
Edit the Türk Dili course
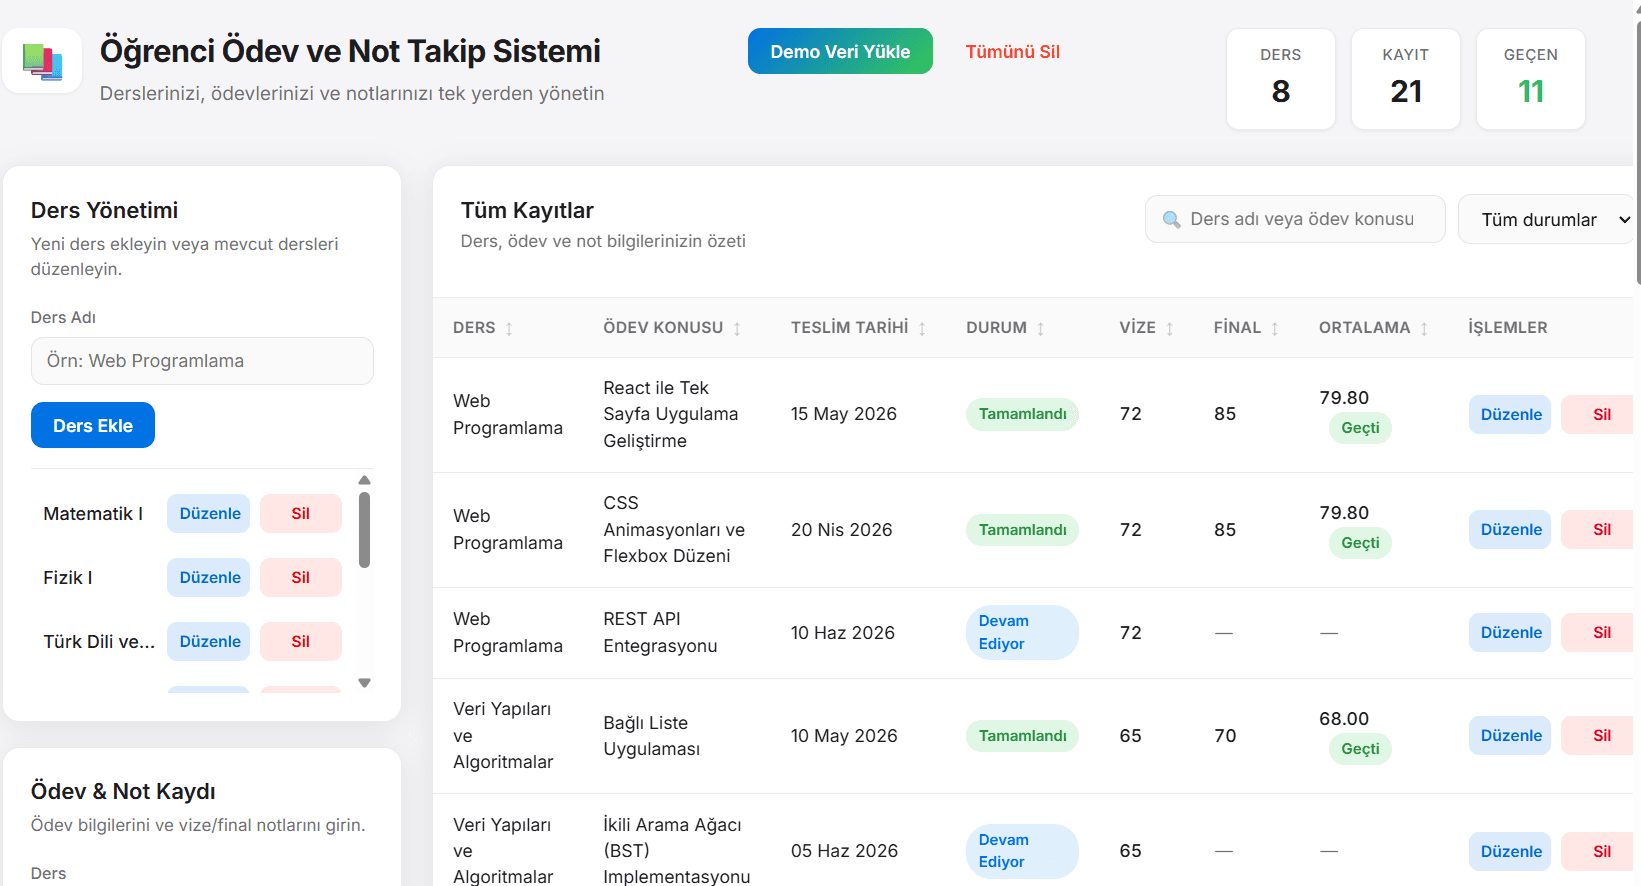209,641
